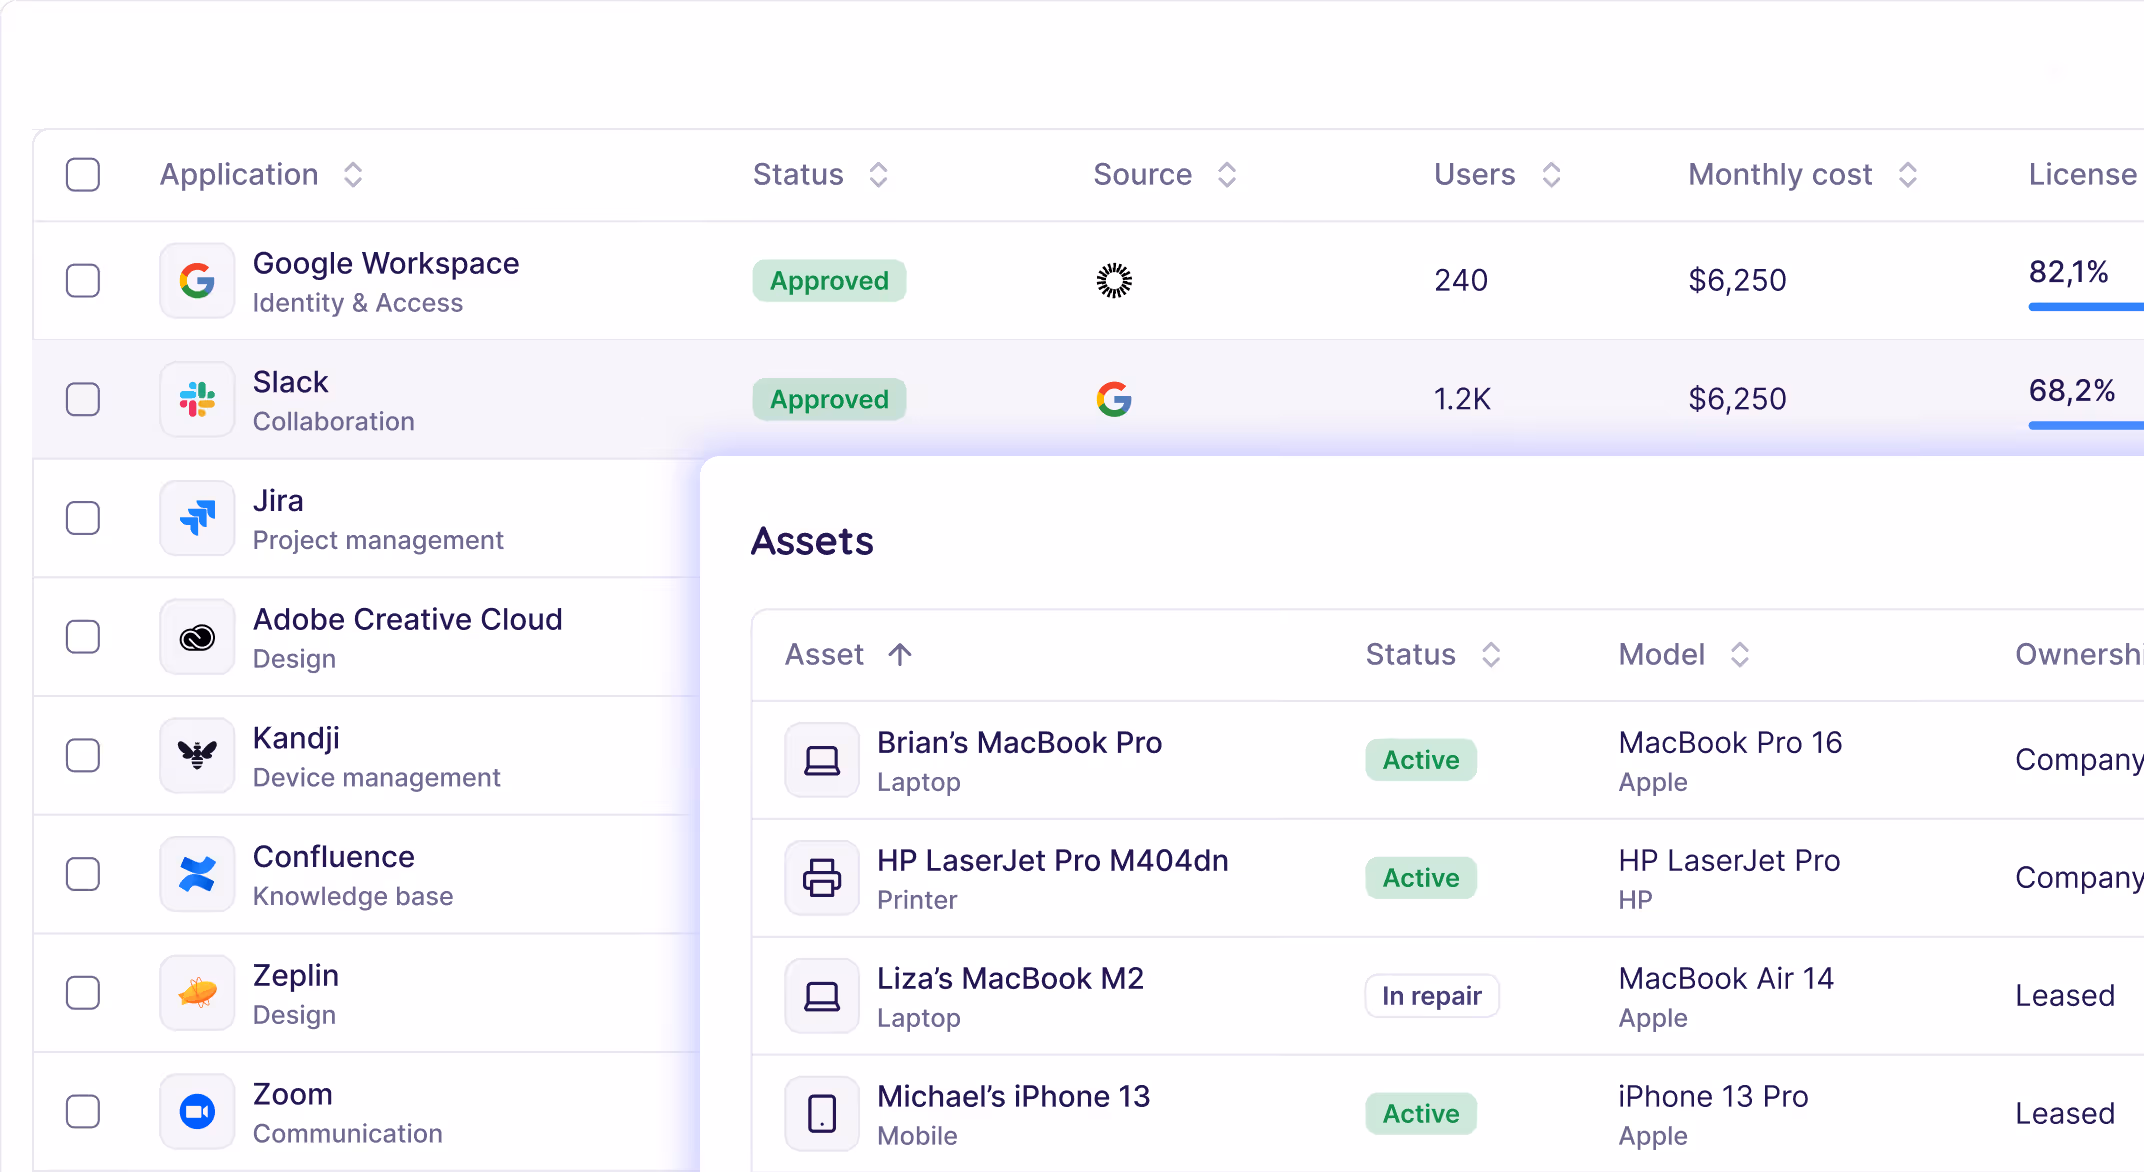The width and height of the screenshot is (2144, 1172).
Task: Click the Google Workspace app icon
Action: (x=197, y=281)
